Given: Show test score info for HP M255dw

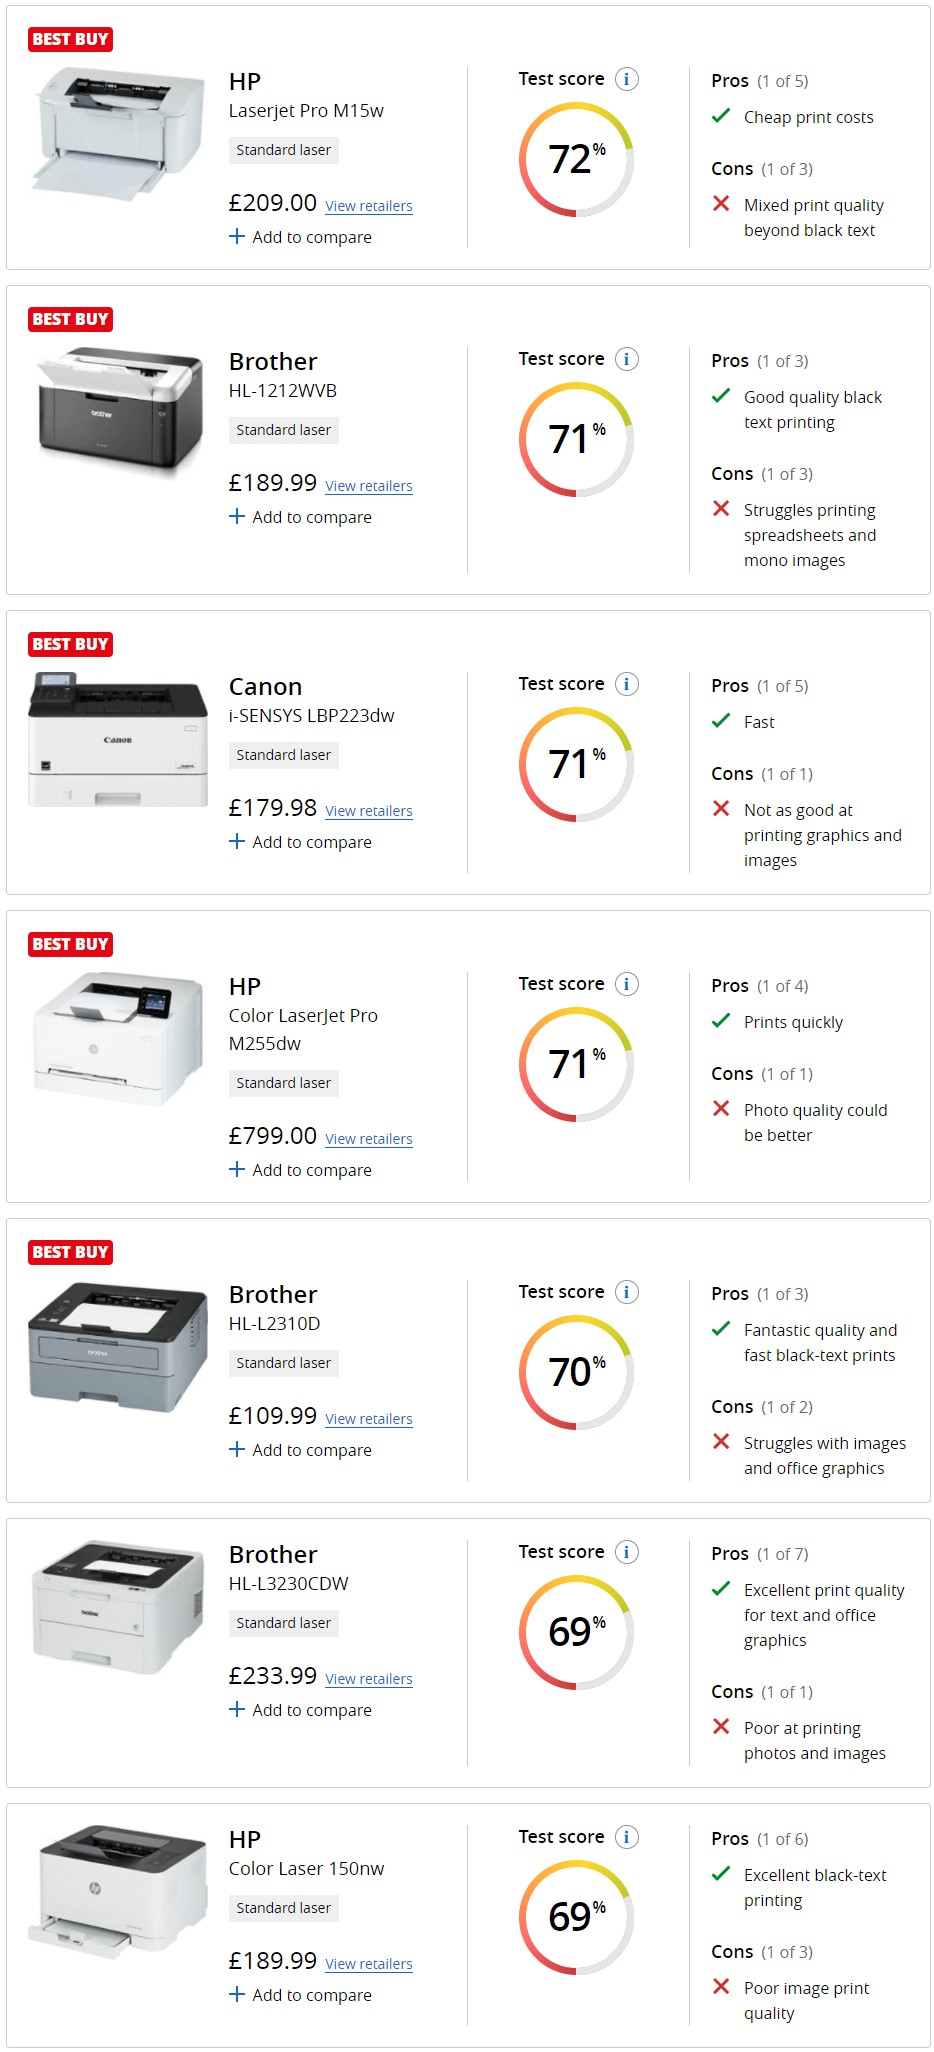Looking at the screenshot, I should (x=626, y=984).
